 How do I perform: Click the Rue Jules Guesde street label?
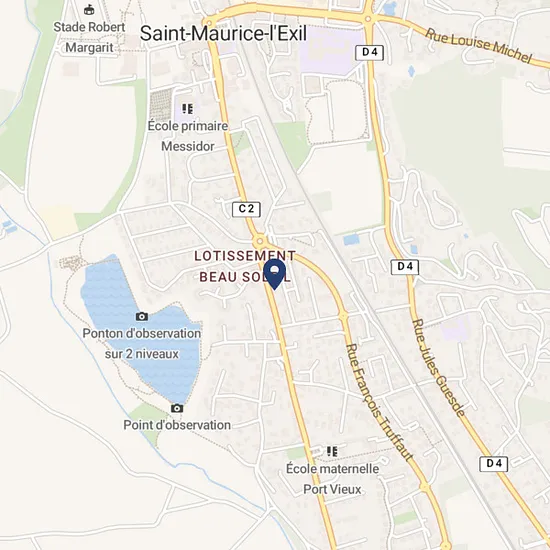(438, 368)
